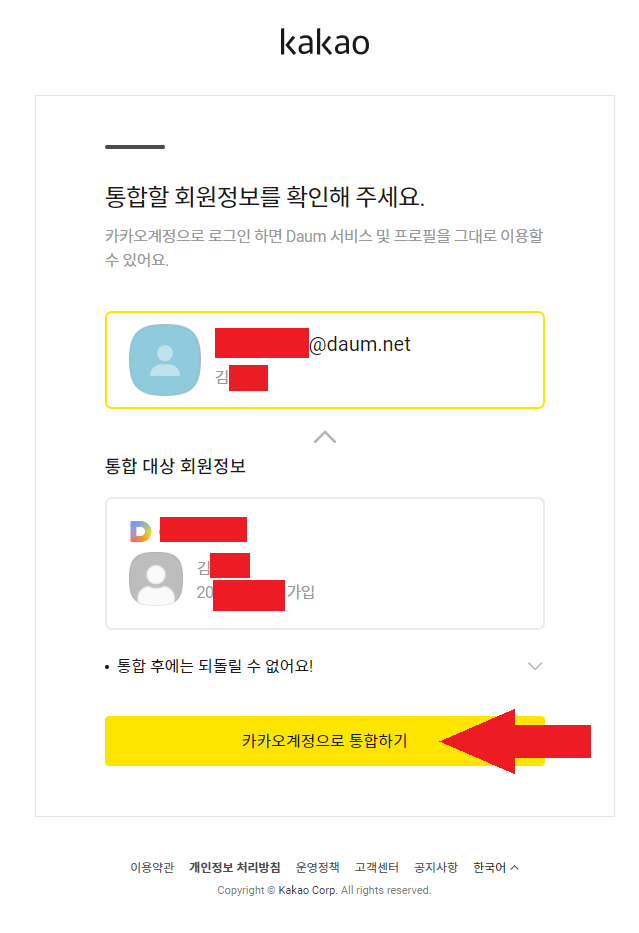The image size is (639, 933).
Task: Click the 통합 후에는 되돌릴 수 없어요 text
Action: click(215, 666)
